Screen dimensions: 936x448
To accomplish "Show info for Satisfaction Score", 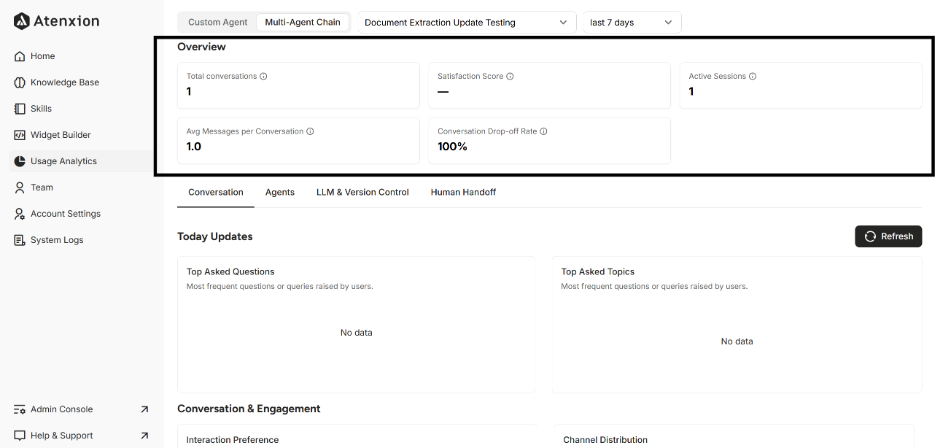I will [x=510, y=76].
